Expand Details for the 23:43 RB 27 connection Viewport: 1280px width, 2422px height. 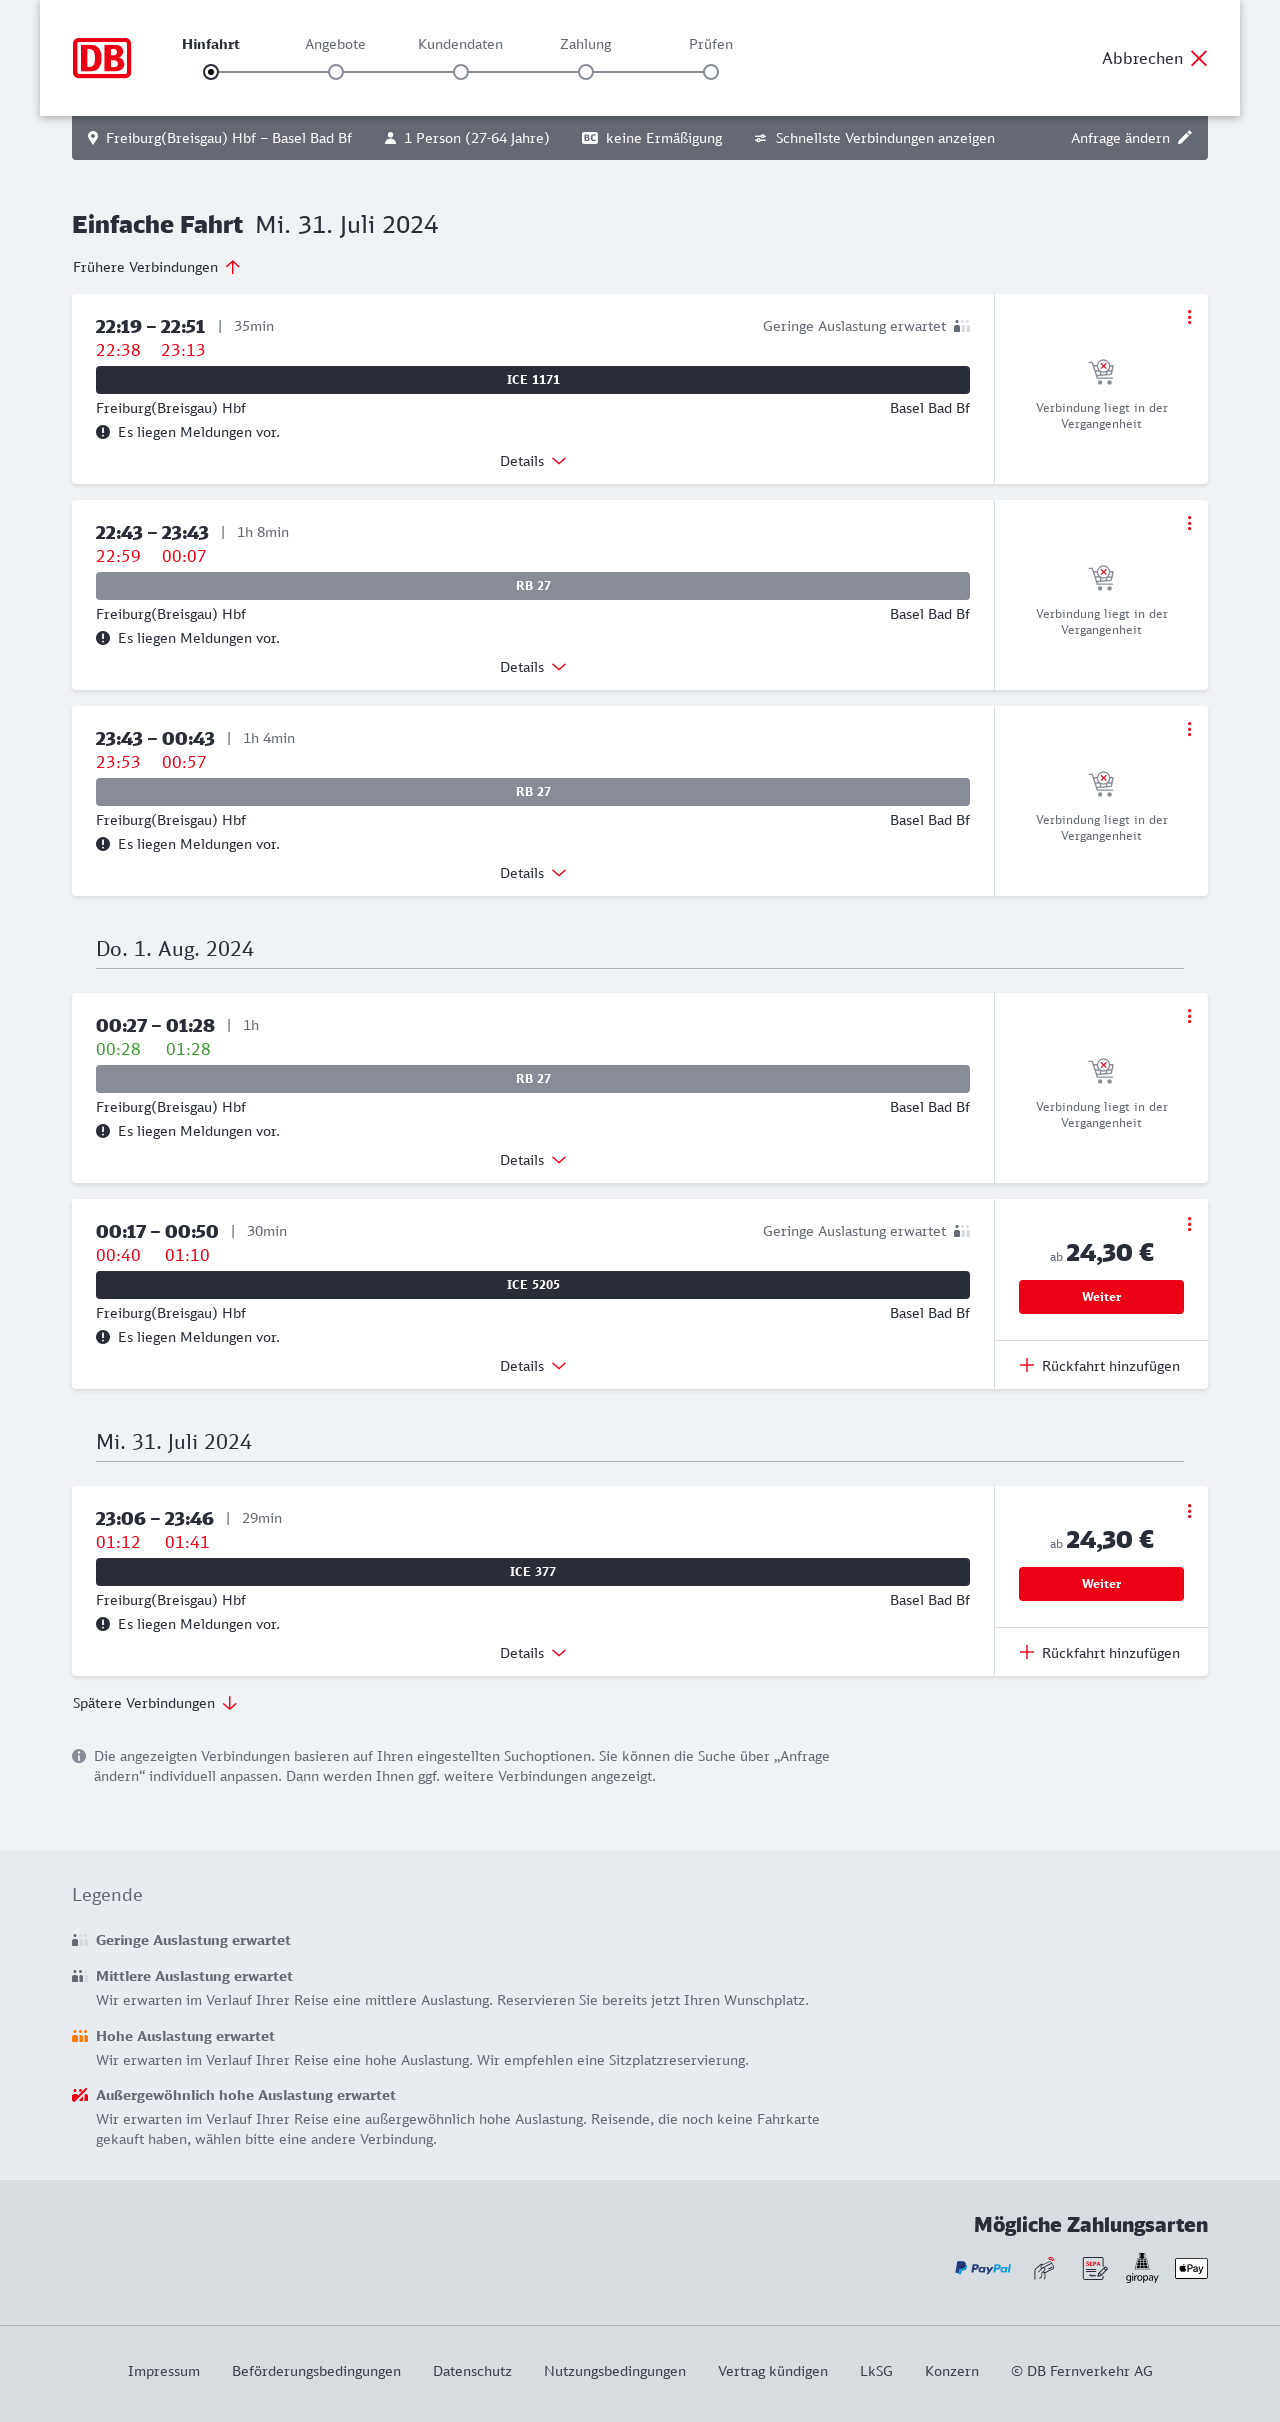533,873
